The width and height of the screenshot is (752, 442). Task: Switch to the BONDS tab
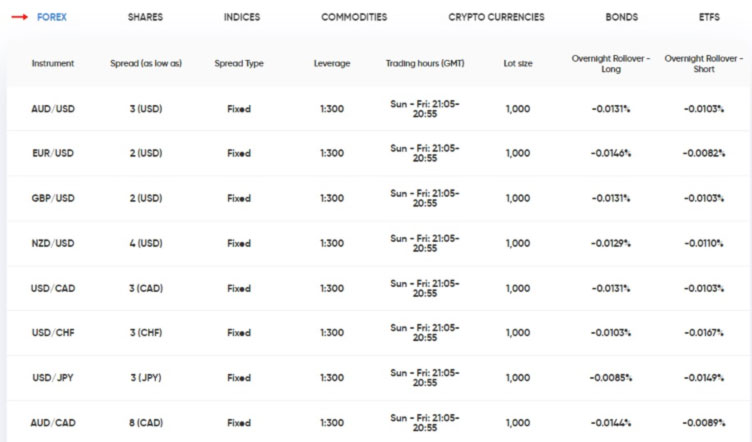[621, 17]
